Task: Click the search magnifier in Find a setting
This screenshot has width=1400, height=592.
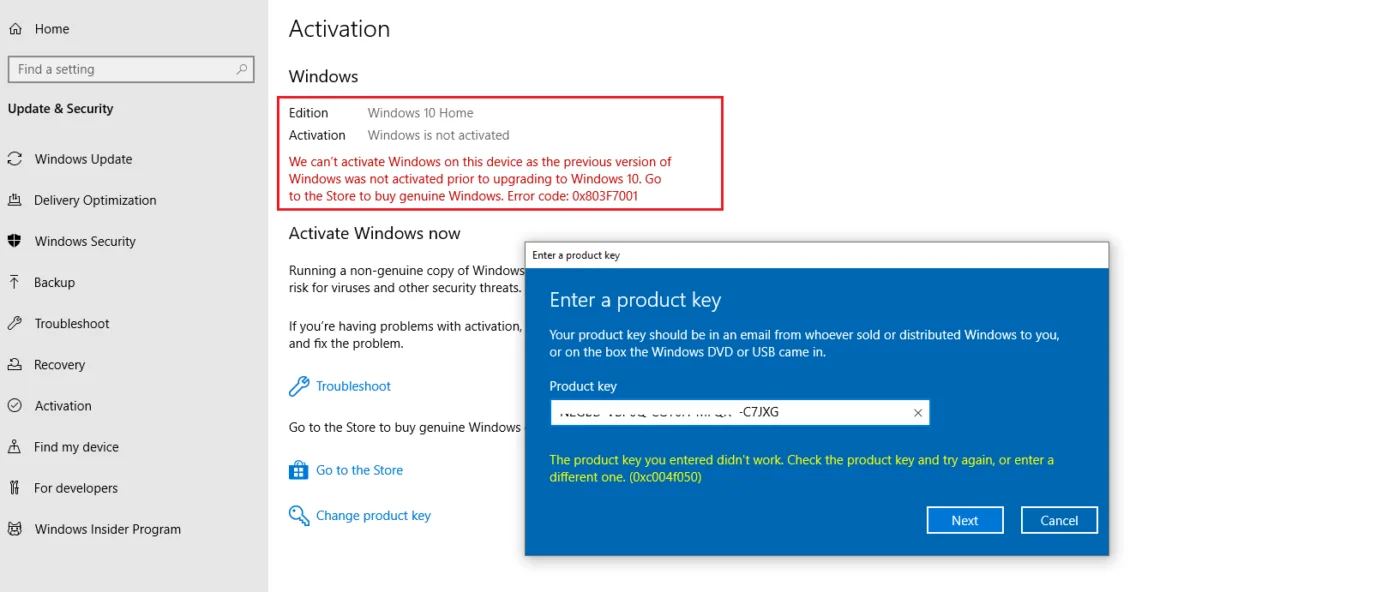Action: tap(240, 69)
